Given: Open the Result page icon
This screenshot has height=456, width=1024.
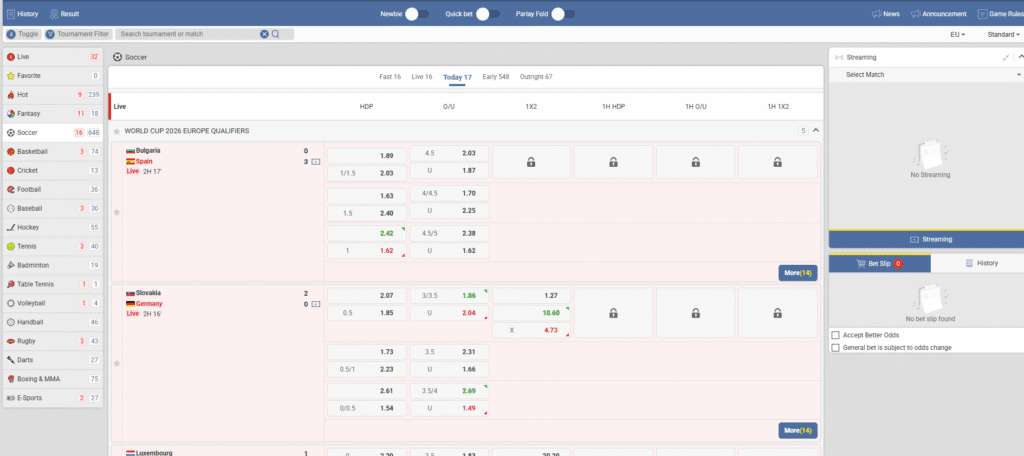Looking at the screenshot, I should [x=54, y=14].
